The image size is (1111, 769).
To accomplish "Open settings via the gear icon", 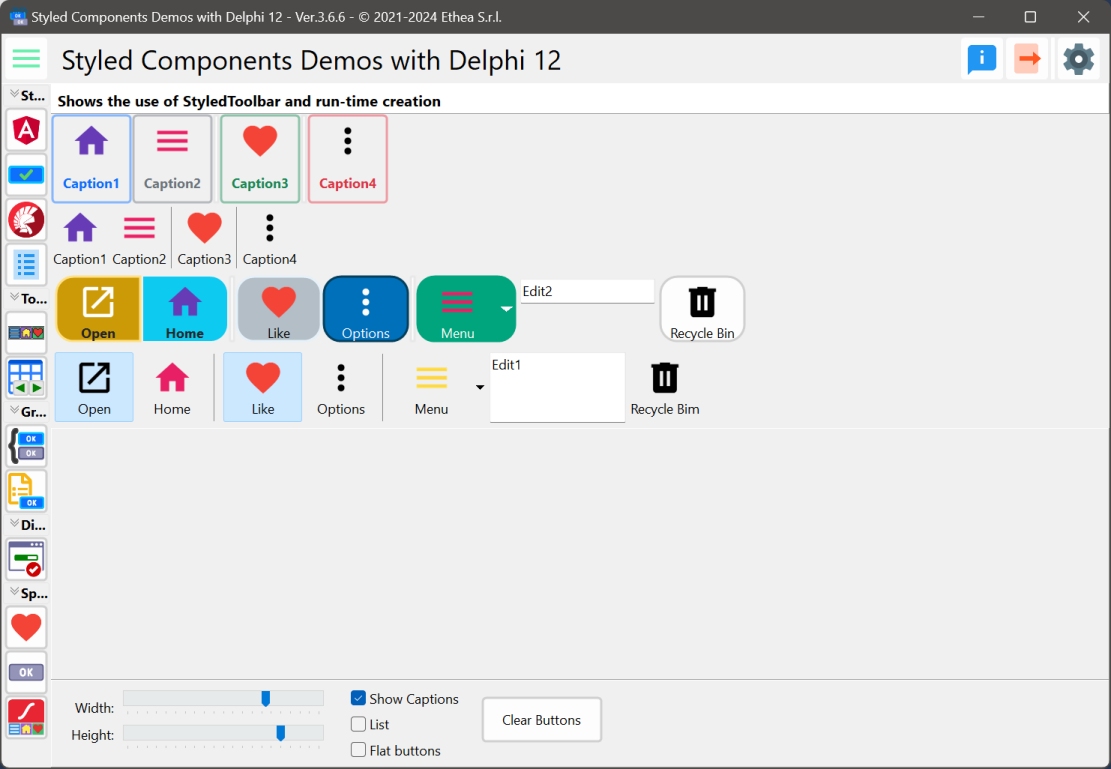I will (1078, 59).
